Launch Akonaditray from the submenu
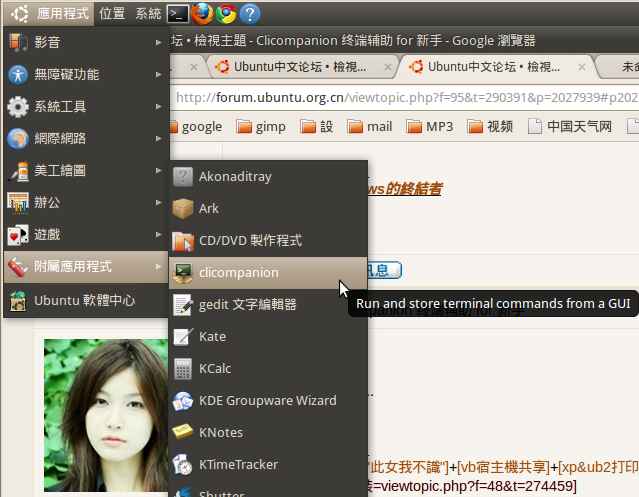This screenshot has width=639, height=497. (x=268, y=176)
